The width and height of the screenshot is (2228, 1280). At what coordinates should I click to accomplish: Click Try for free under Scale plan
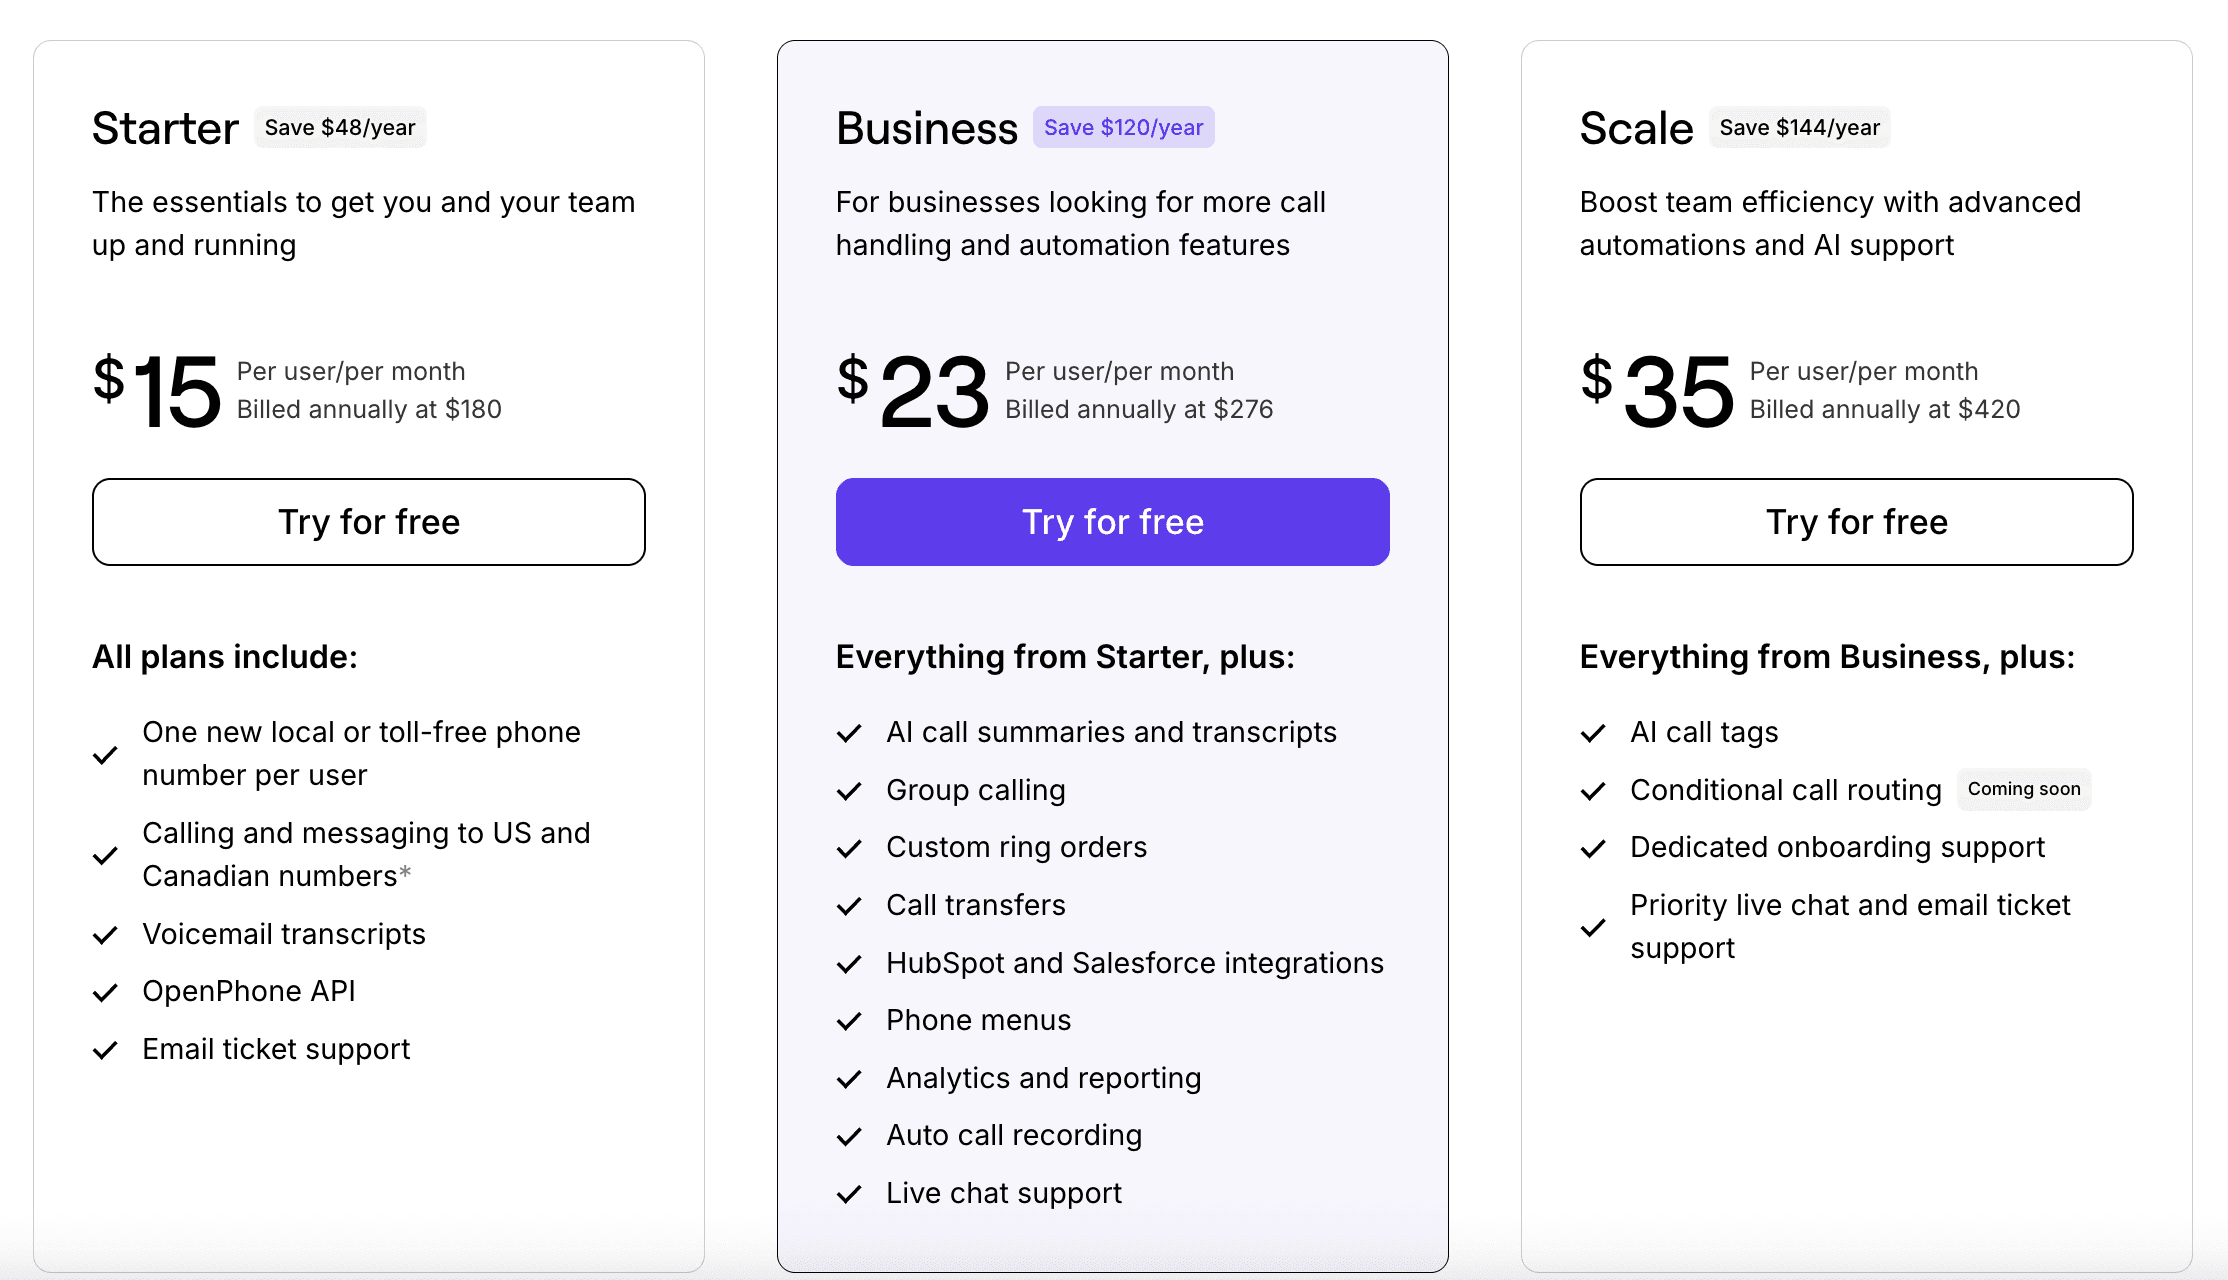[x=1856, y=522]
